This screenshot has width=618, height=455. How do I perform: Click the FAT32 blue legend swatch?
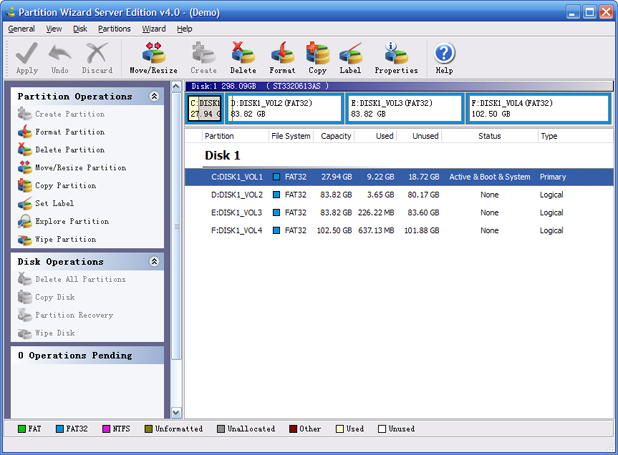coord(60,429)
